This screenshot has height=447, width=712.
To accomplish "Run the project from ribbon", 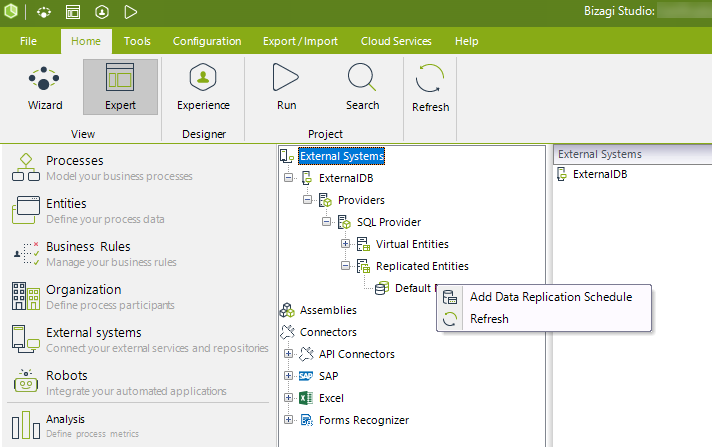I will [286, 87].
